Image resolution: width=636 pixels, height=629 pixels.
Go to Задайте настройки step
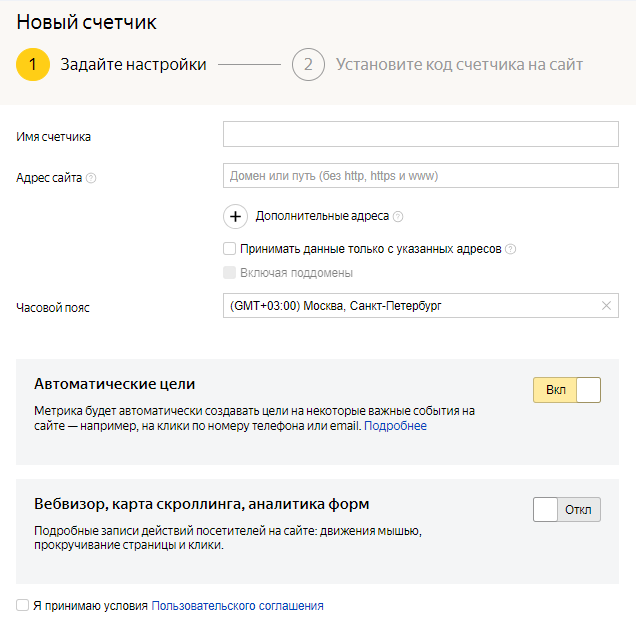(133, 65)
